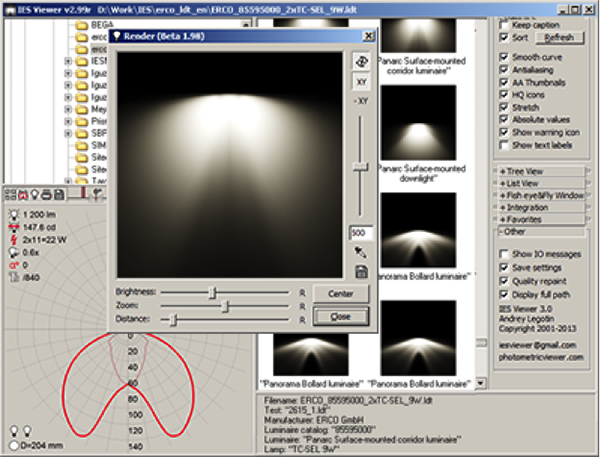
Task: Click the XY plane button
Action: click(361, 81)
